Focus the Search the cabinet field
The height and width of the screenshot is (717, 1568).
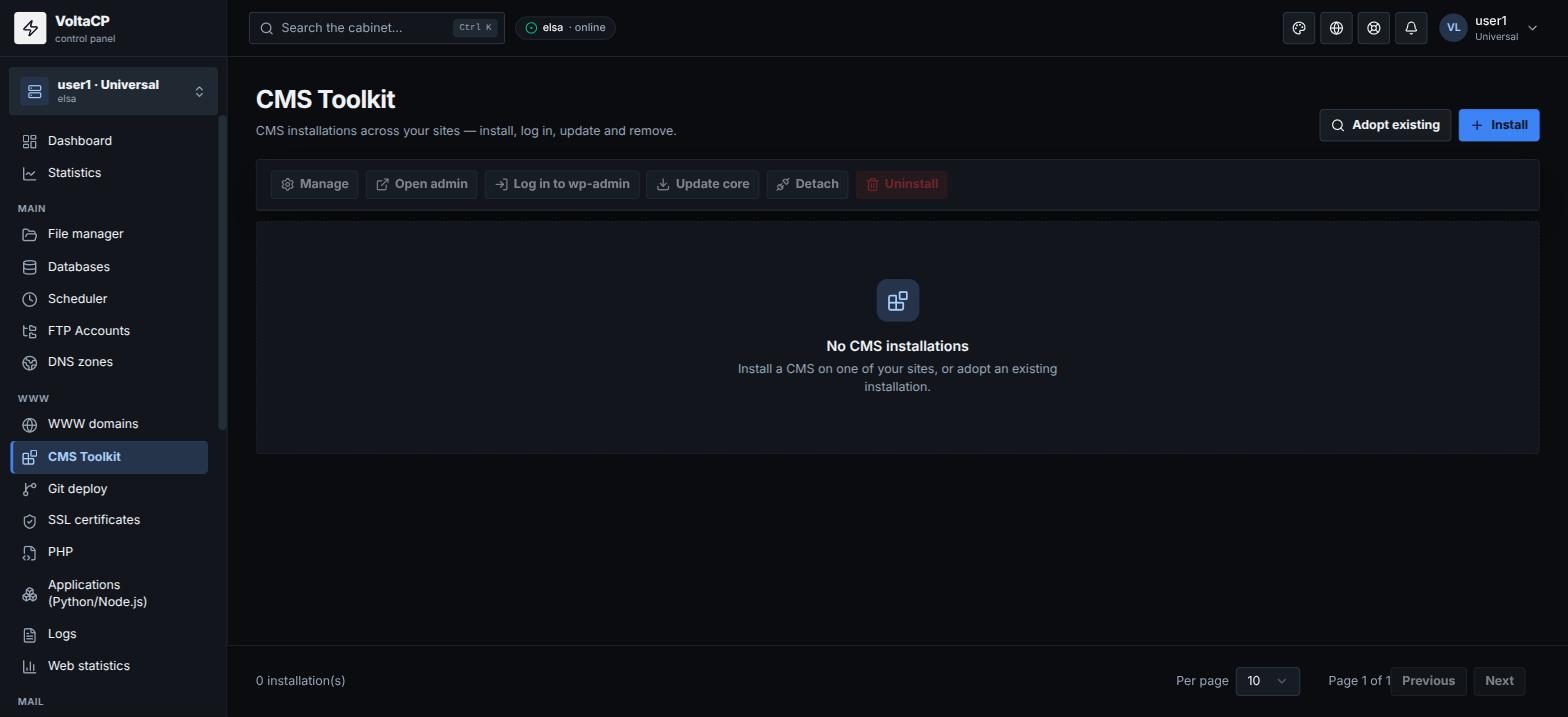coord(376,28)
